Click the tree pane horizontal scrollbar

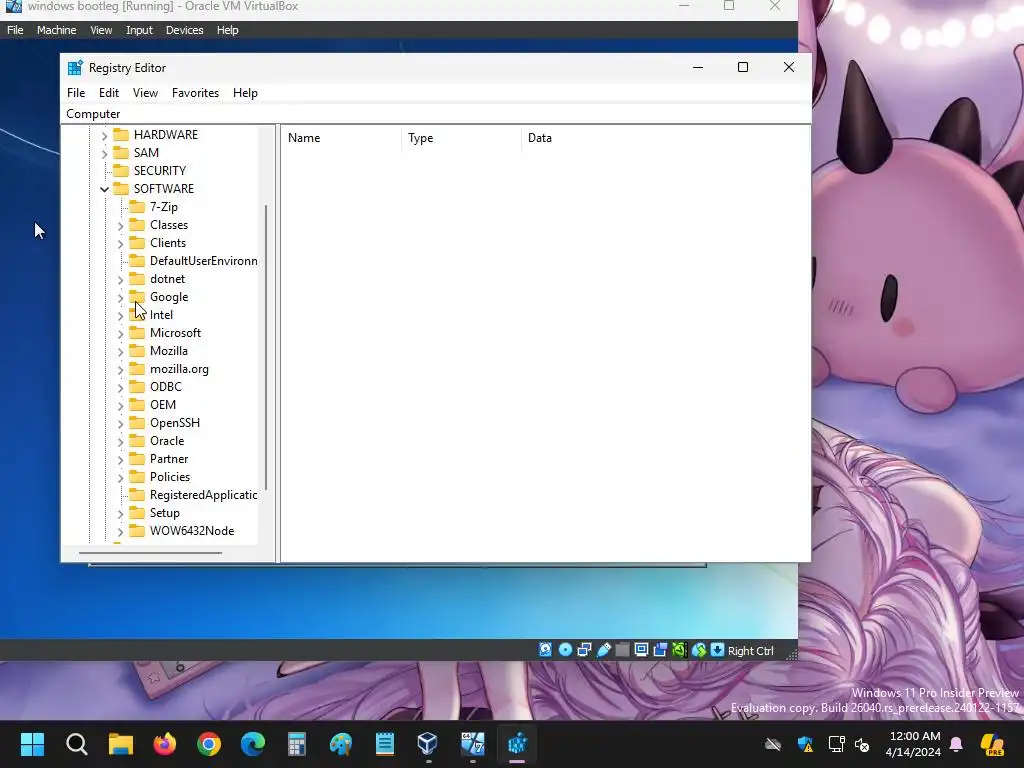(150, 553)
